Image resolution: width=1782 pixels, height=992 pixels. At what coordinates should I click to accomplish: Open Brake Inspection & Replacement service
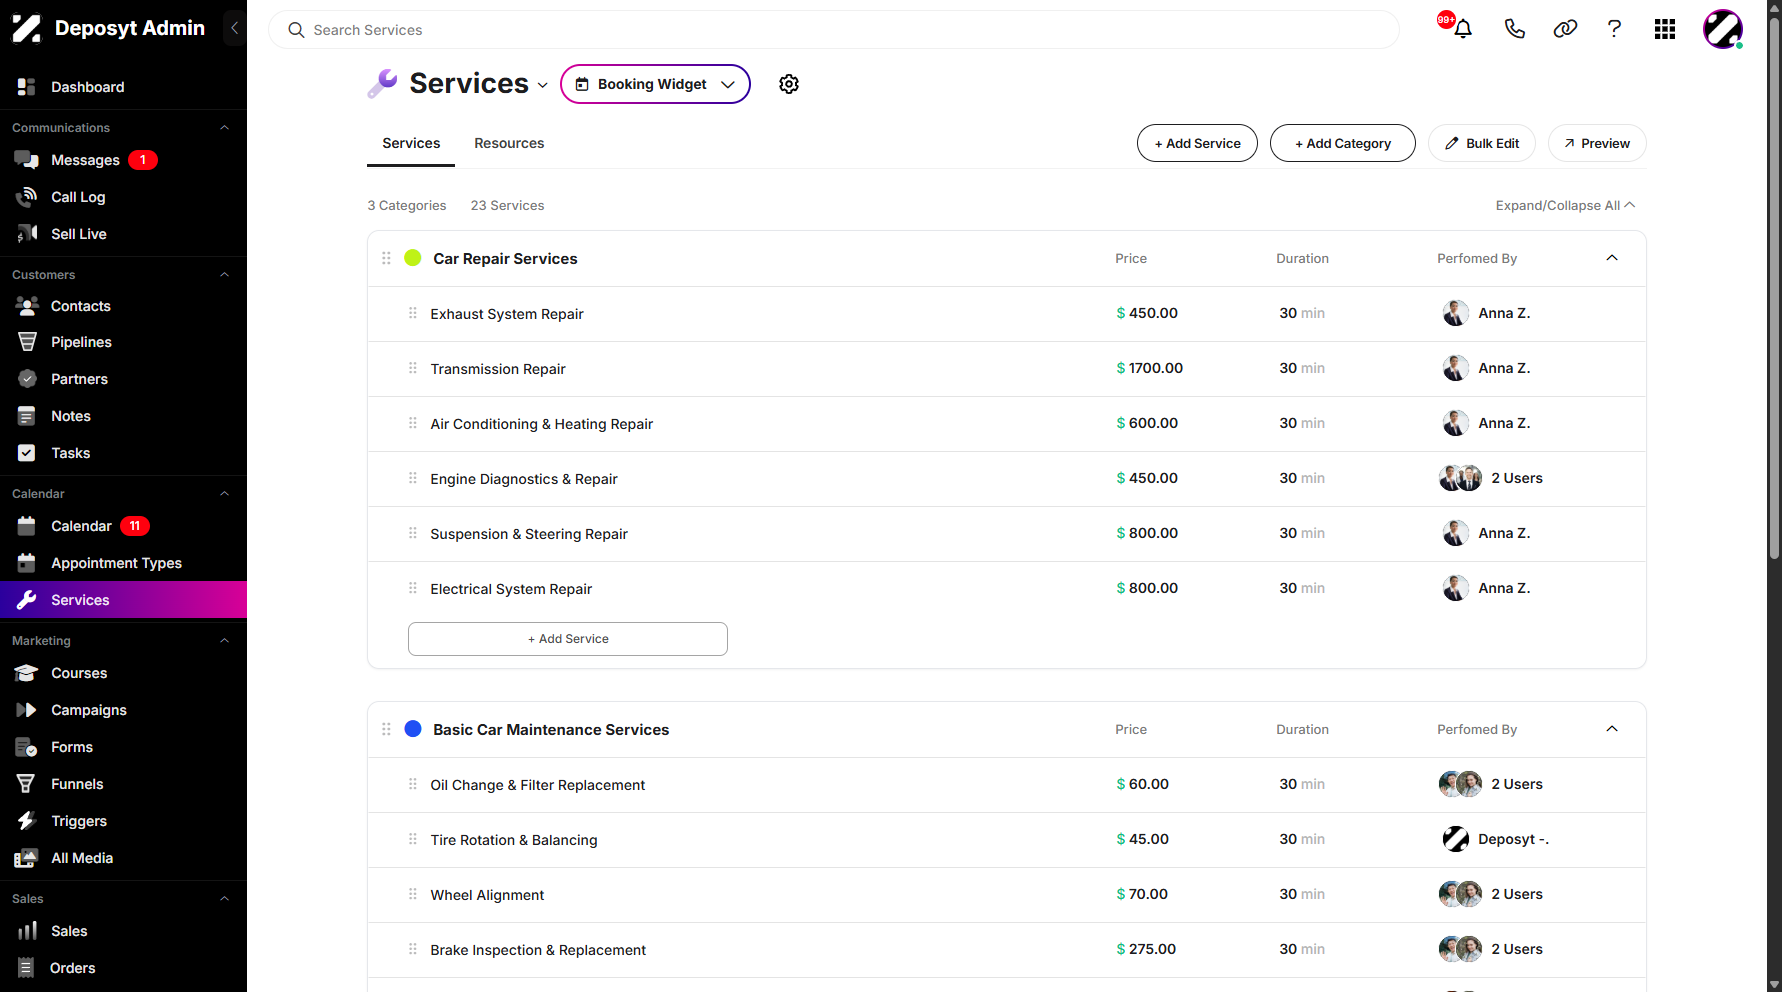coord(538,950)
